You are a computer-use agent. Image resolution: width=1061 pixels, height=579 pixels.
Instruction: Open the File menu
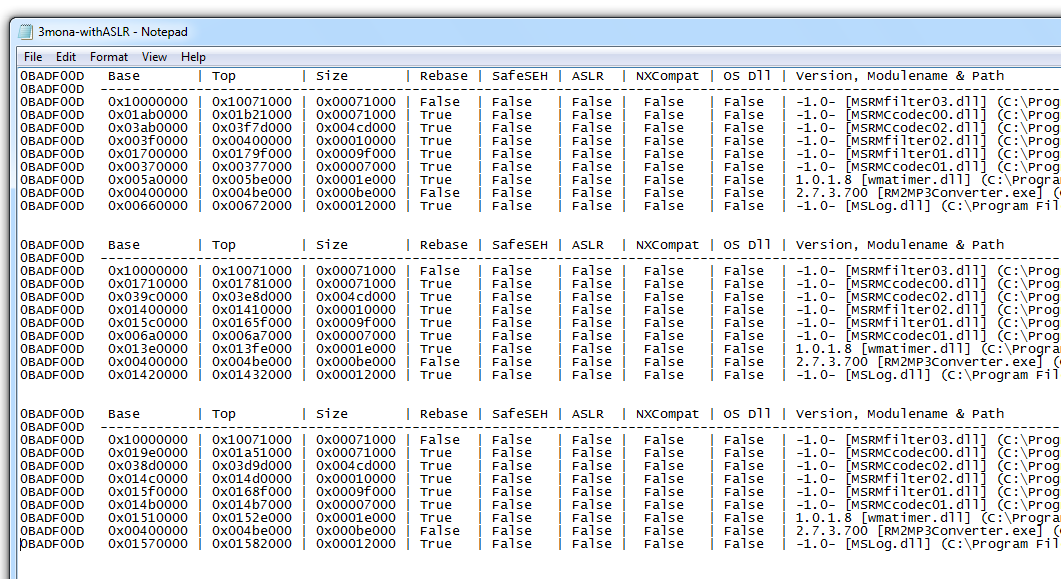tap(32, 57)
